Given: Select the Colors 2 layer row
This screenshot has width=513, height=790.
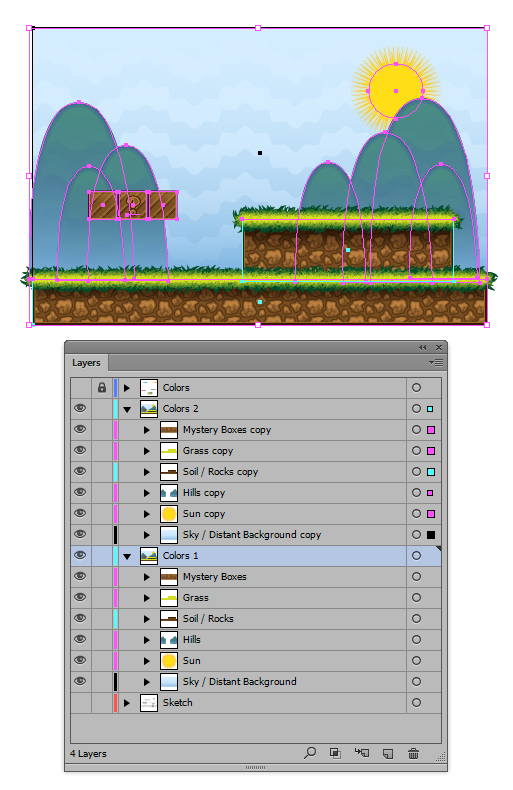Looking at the screenshot, I should 256,409.
